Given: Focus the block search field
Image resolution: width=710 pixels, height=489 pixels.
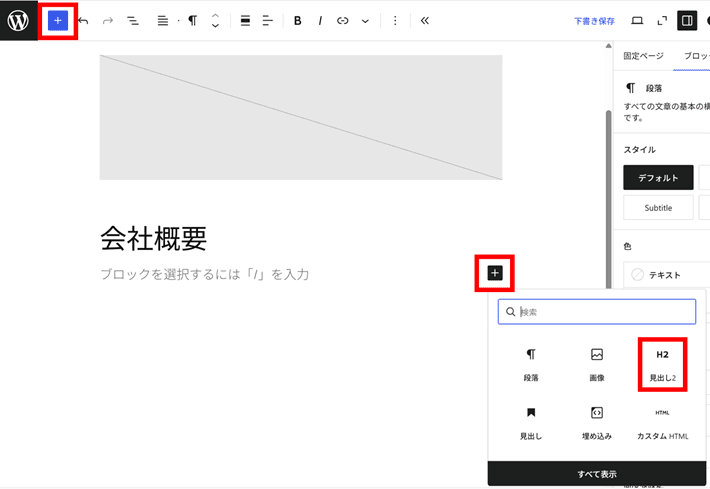Looking at the screenshot, I should [x=597, y=312].
